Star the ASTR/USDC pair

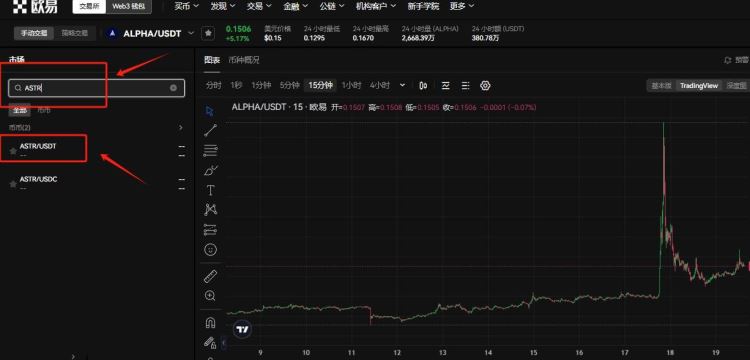pyautogui.click(x=13, y=184)
